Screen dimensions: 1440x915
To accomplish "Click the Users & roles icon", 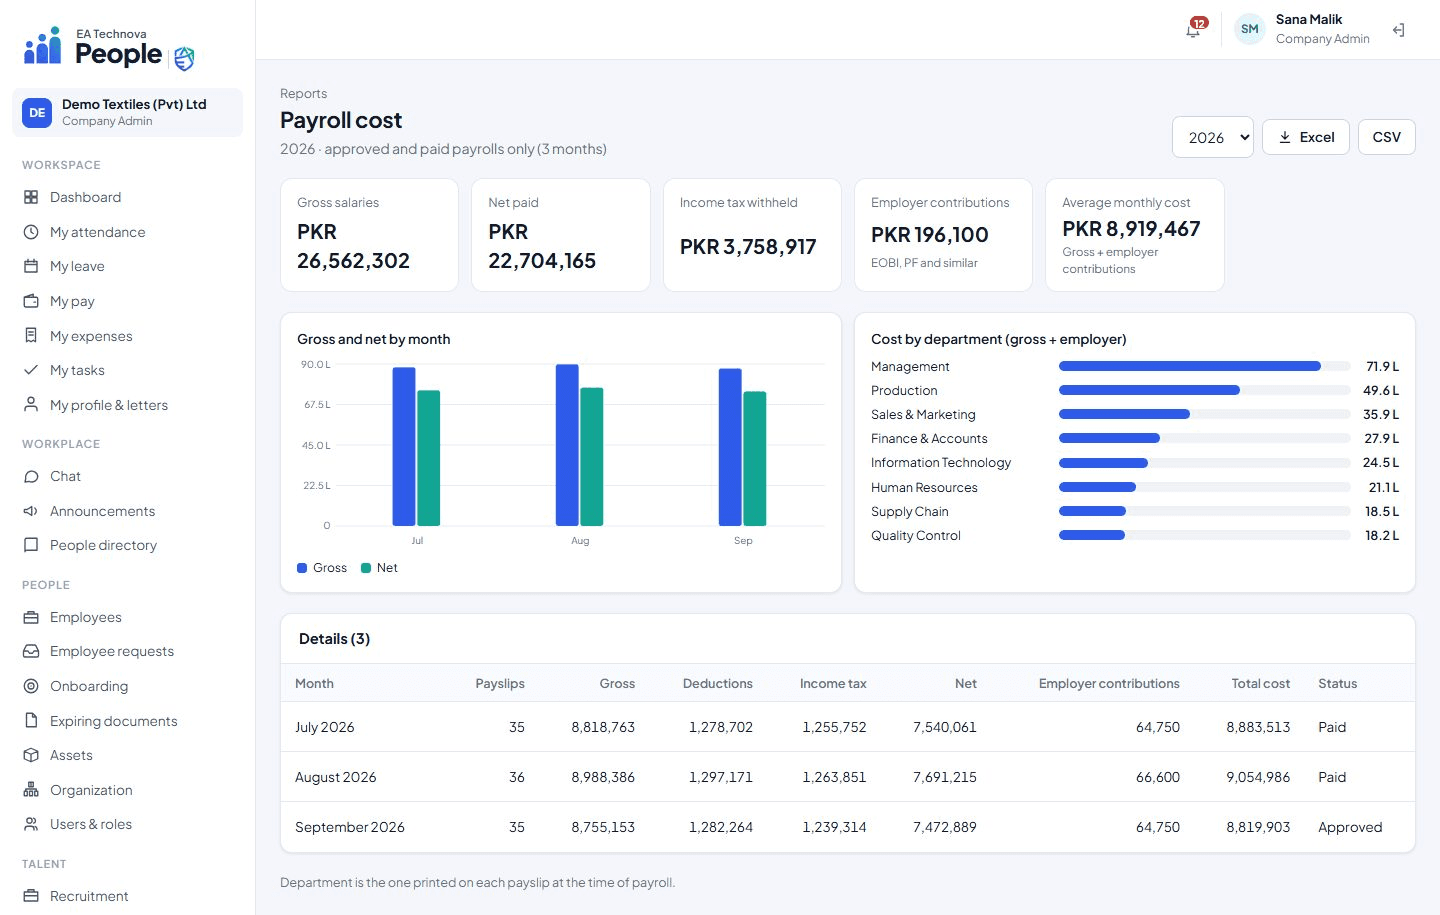I will (x=31, y=824).
